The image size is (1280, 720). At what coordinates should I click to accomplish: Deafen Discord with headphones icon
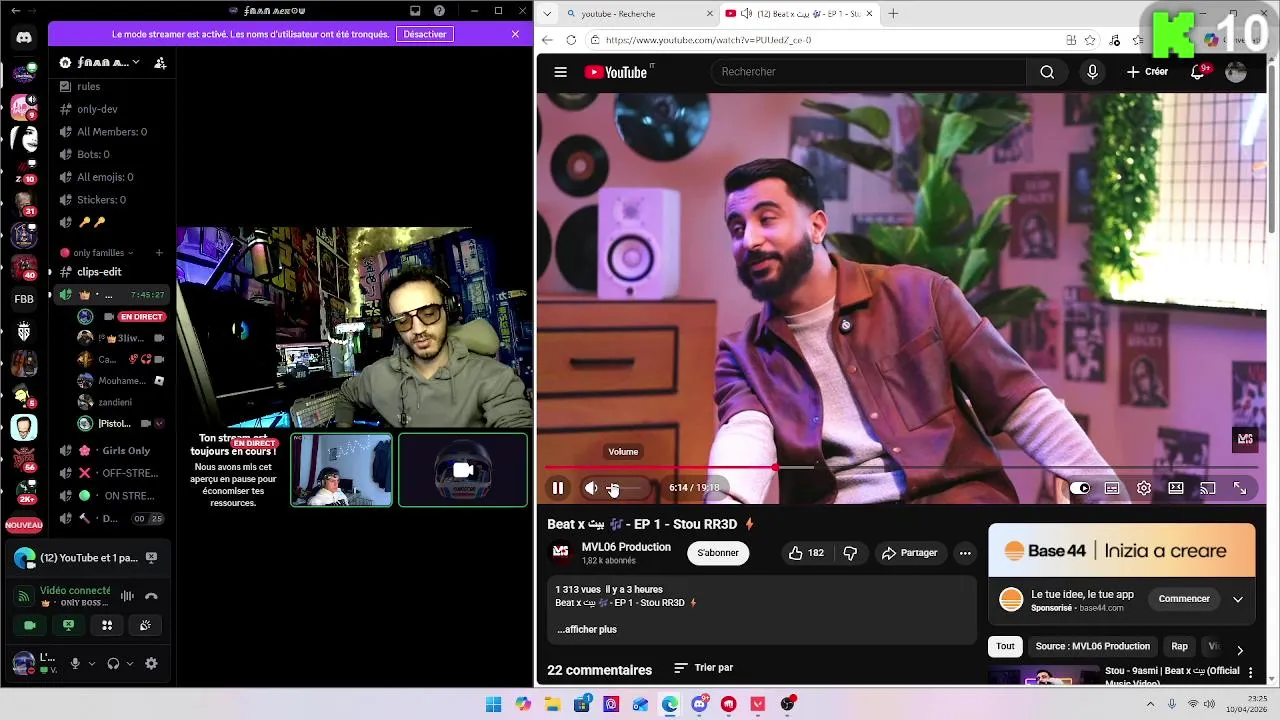point(113,663)
